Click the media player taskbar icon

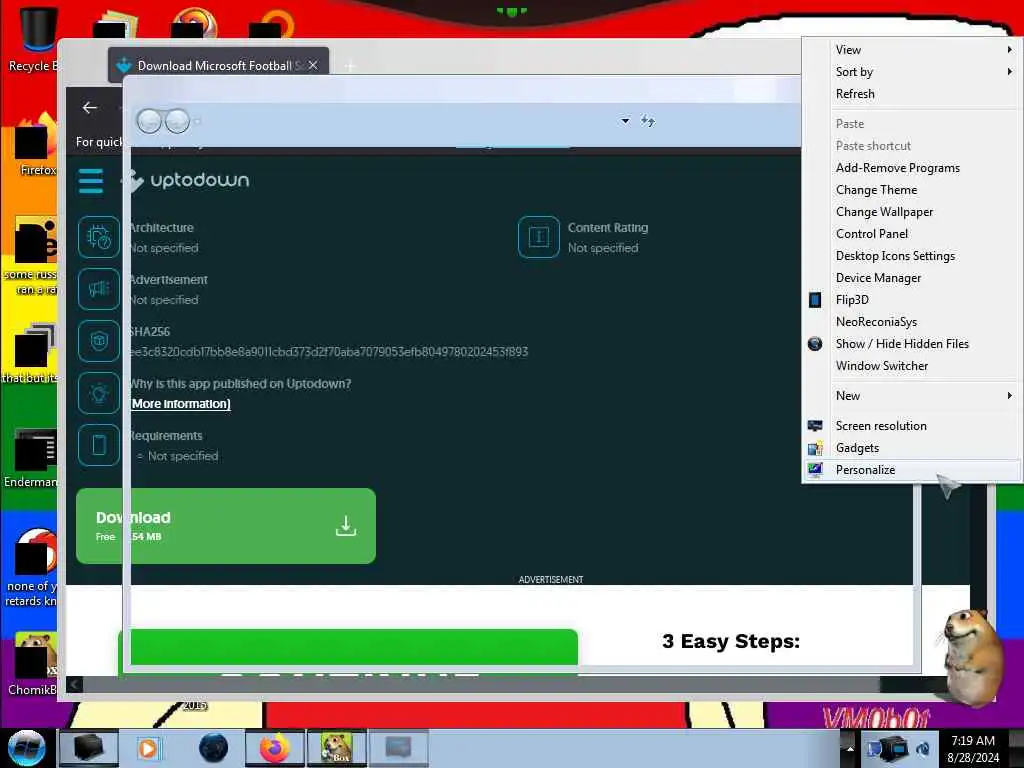pos(148,748)
